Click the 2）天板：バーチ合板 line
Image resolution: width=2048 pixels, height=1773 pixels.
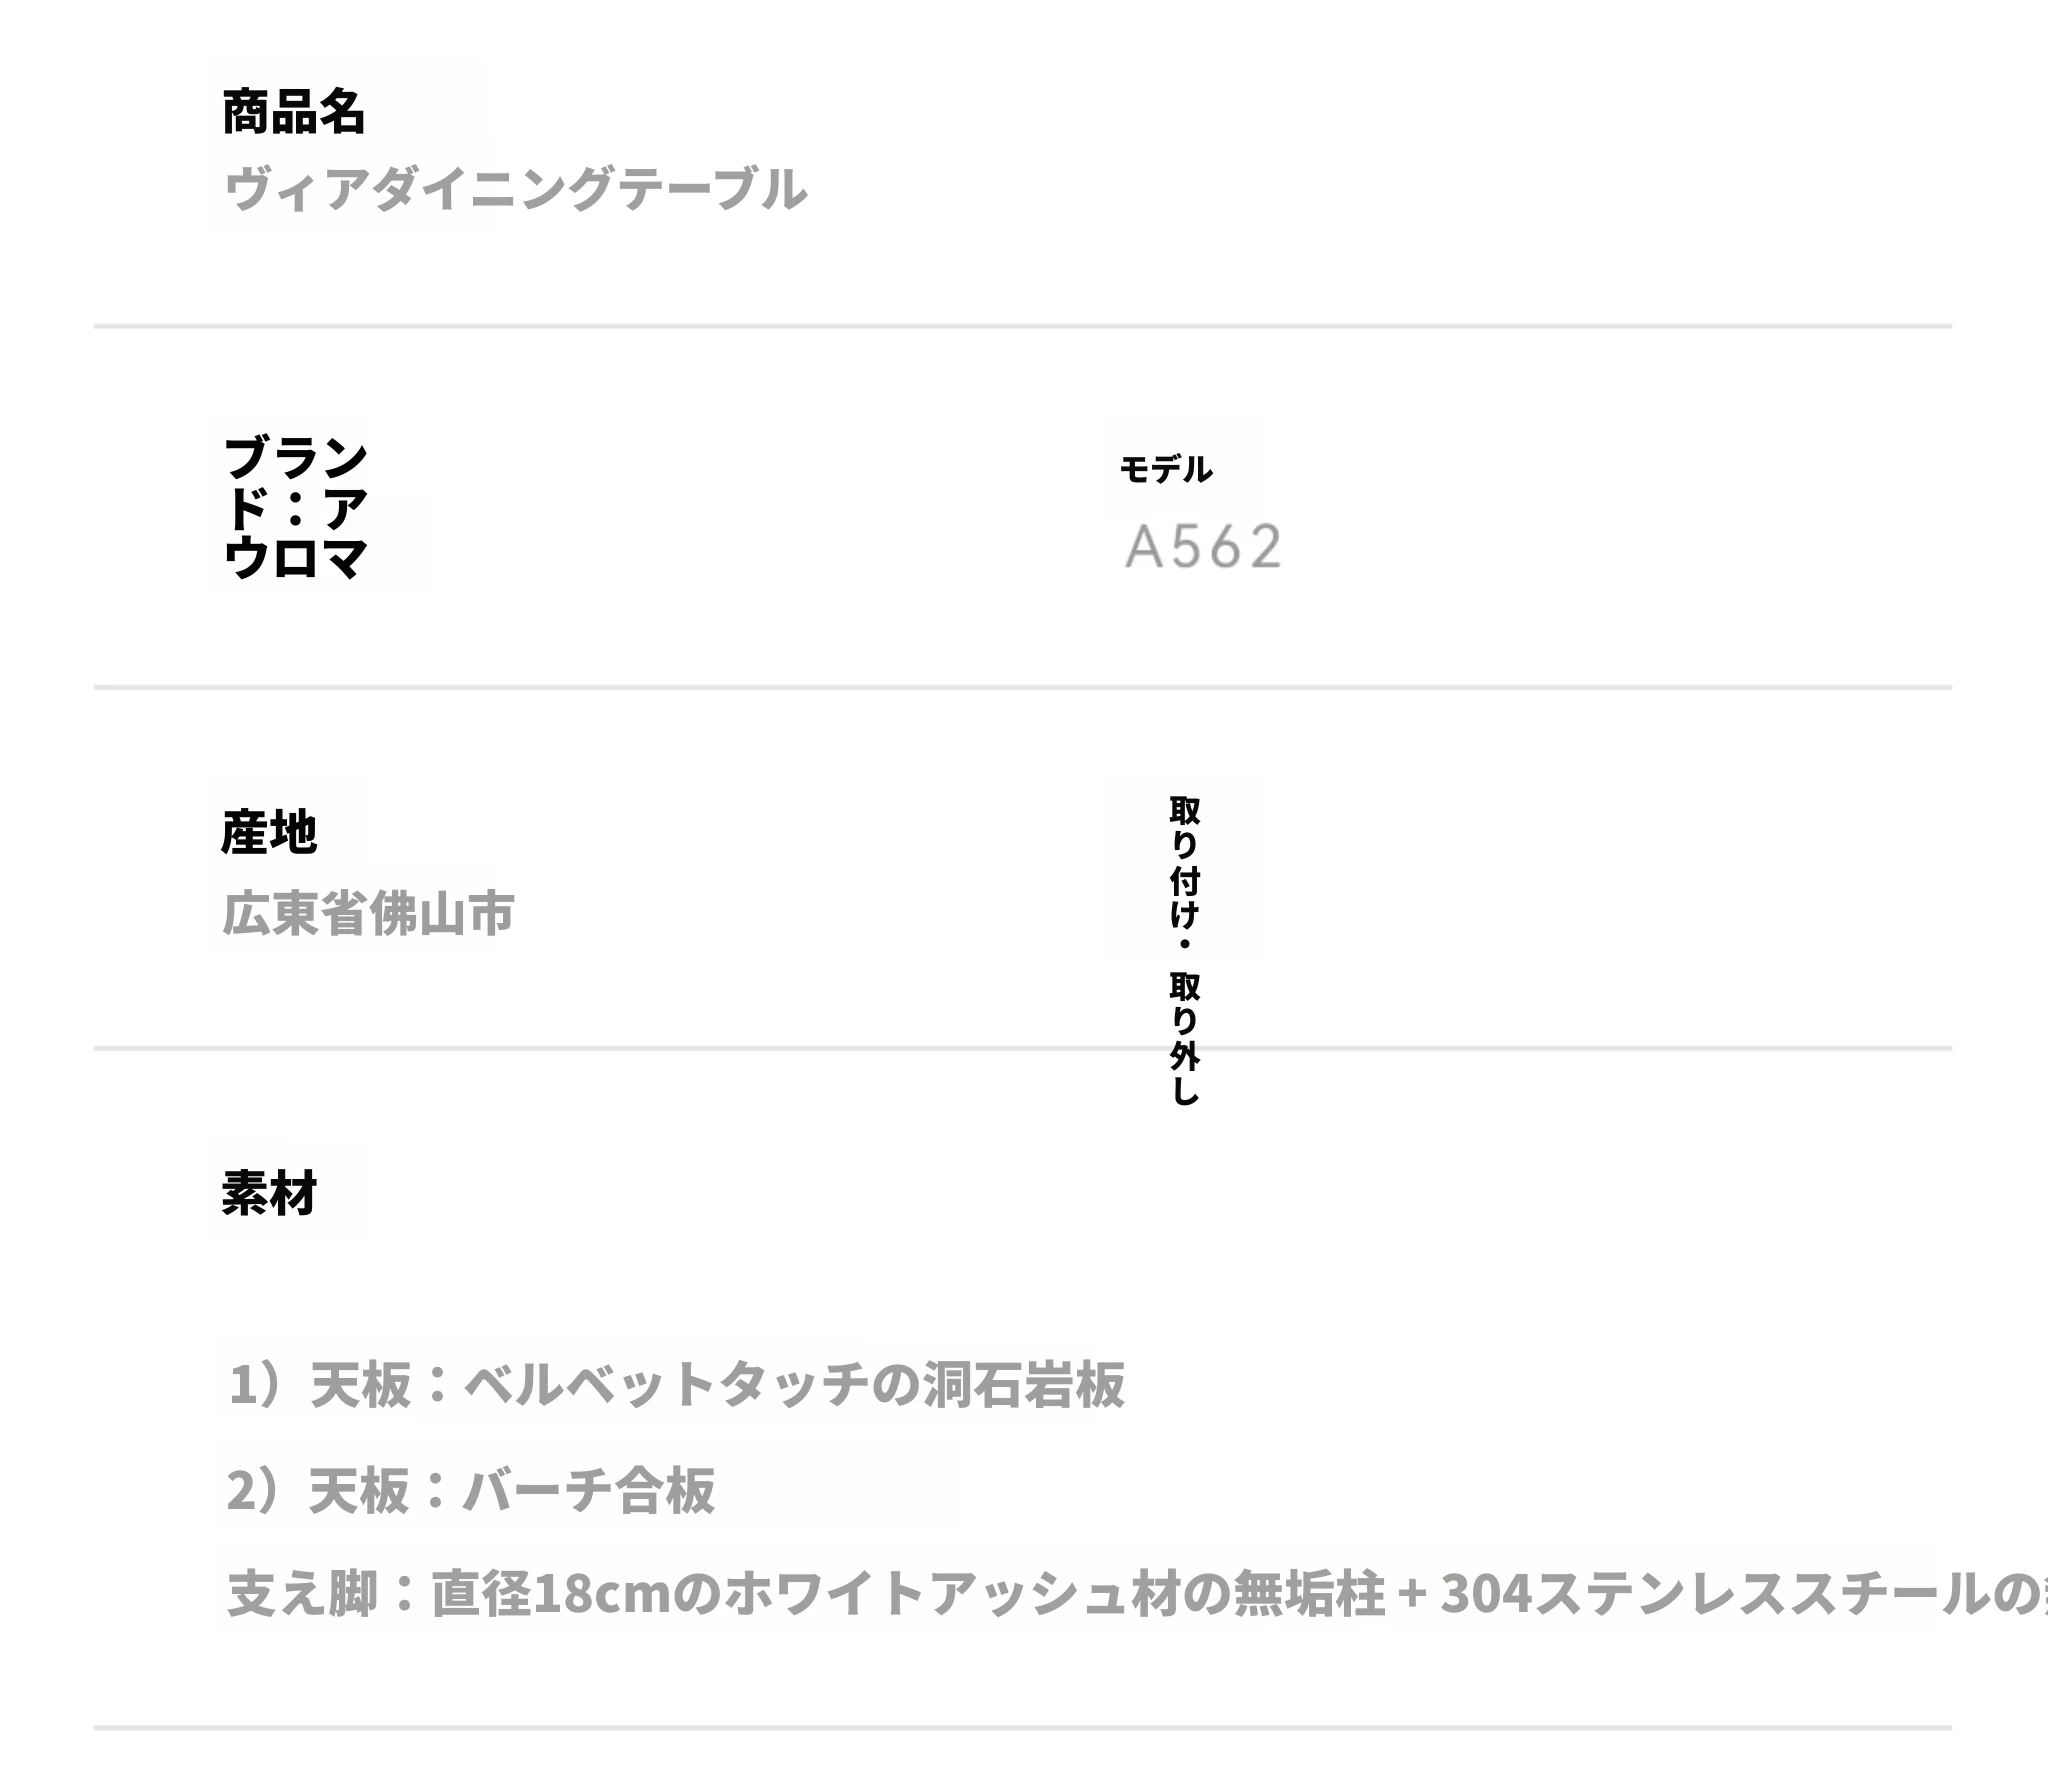pyautogui.click(x=470, y=1490)
